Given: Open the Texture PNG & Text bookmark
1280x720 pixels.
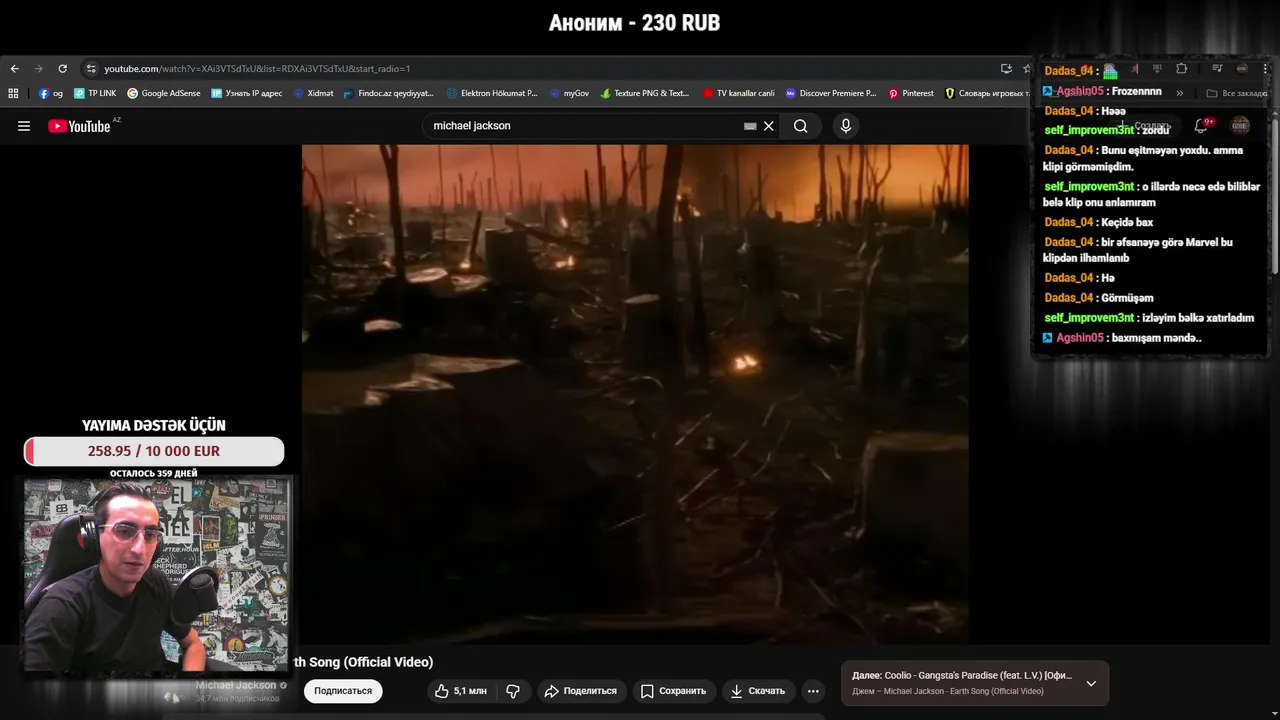Looking at the screenshot, I should pyautogui.click(x=645, y=93).
